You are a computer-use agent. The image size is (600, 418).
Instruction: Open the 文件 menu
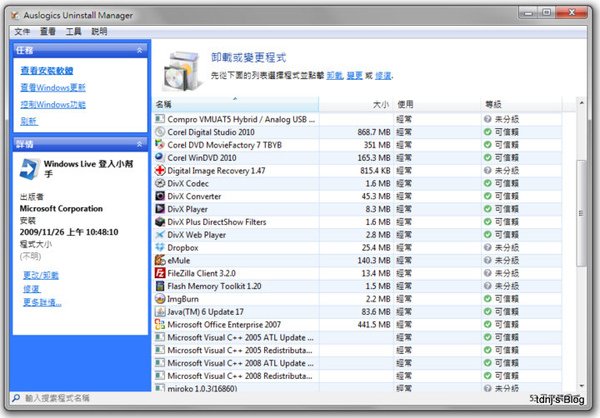pyautogui.click(x=22, y=31)
